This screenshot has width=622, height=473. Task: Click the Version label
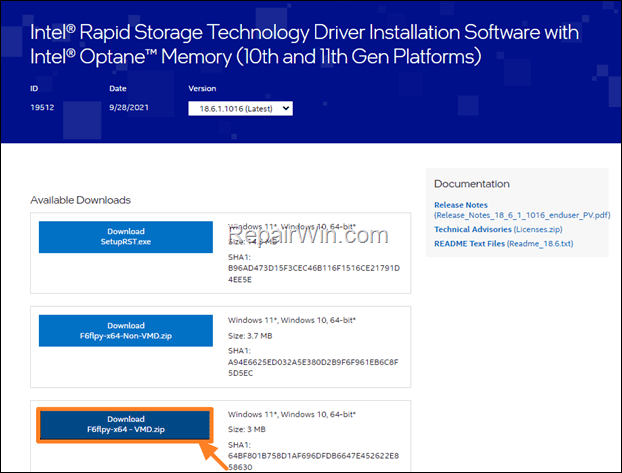202,88
